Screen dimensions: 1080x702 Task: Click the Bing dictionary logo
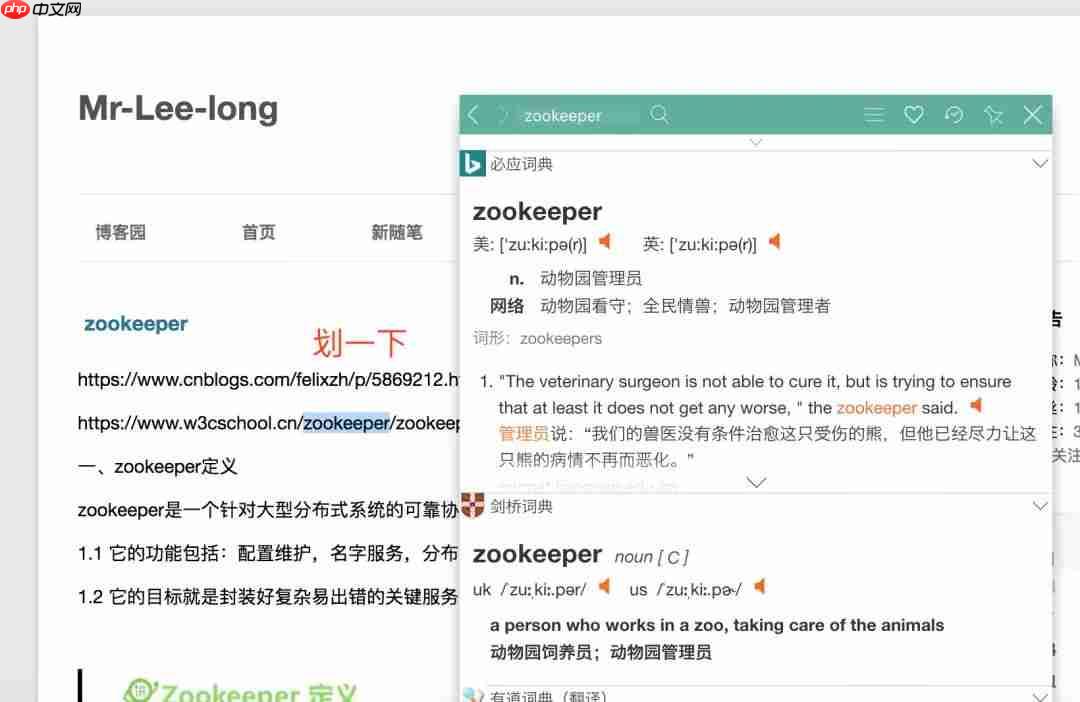point(470,163)
